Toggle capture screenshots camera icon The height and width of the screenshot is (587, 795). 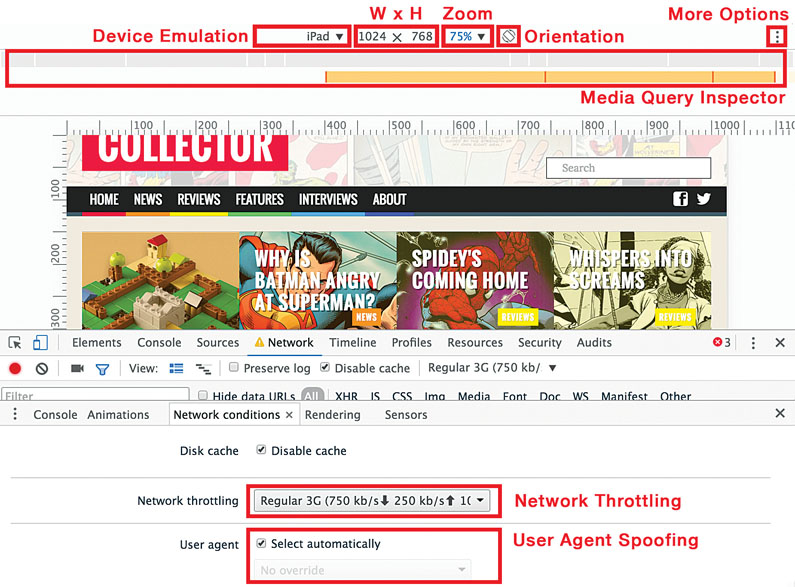(x=77, y=369)
